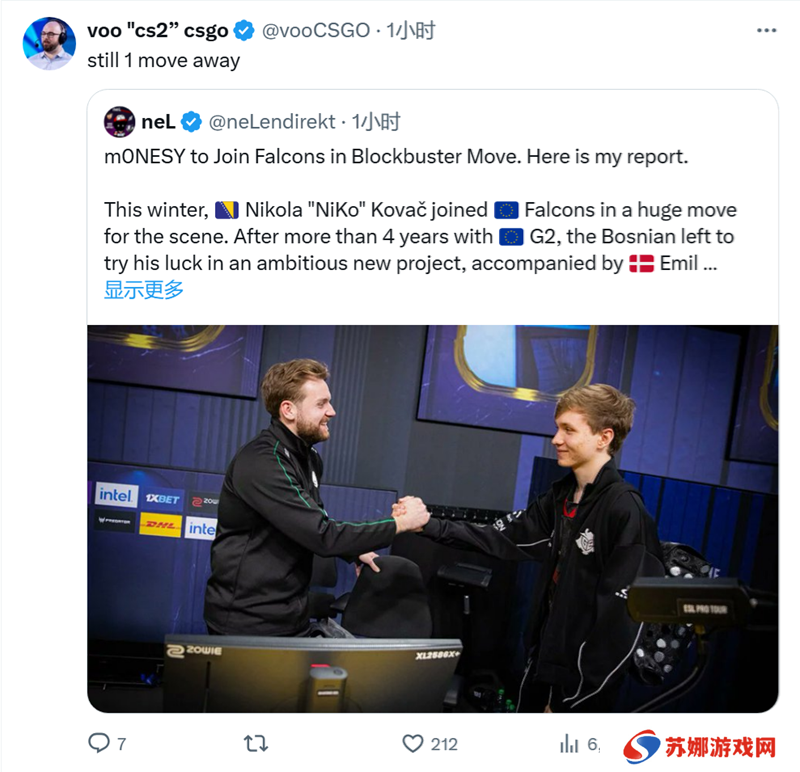Viewport: 800px width, 772px height.
Task: Click the quoted m0NESY report text
Action: (420, 210)
